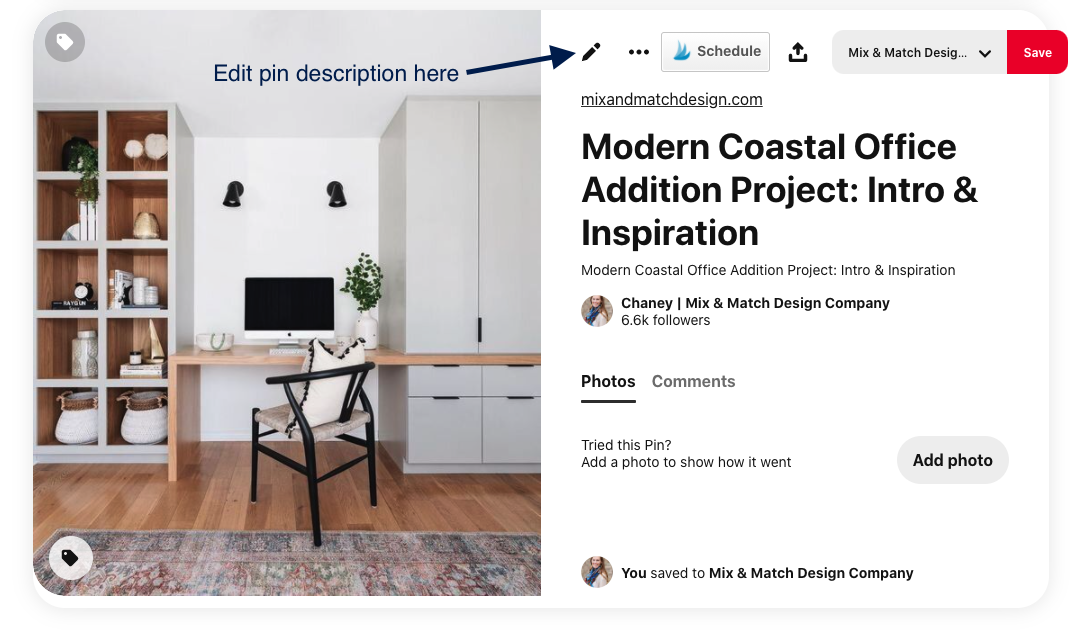Select the Photos tab
This screenshot has width=1088, height=633.
608,381
